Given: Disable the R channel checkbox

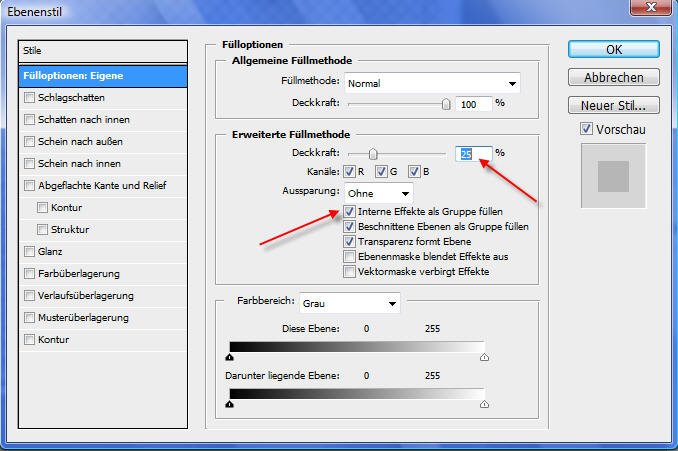Looking at the screenshot, I should [x=352, y=172].
